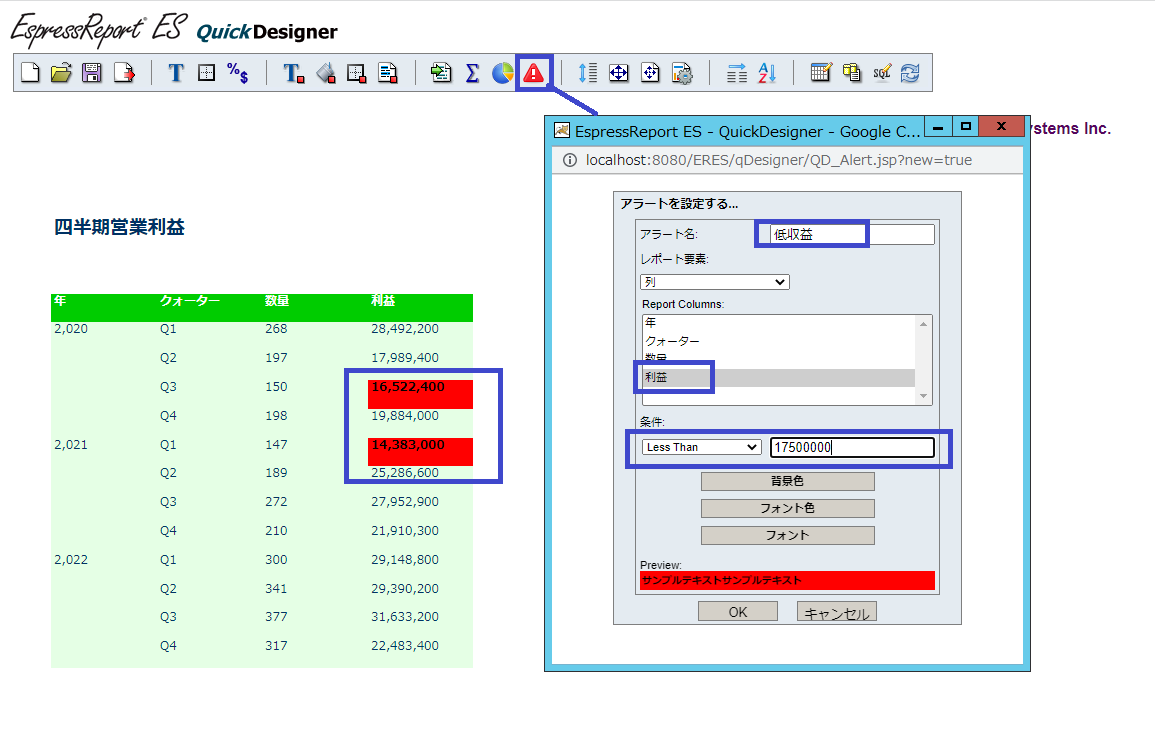Viewport: 1155px width, 738px height.
Task: Click the アラート名 field containing 低収益
Action: (852, 234)
